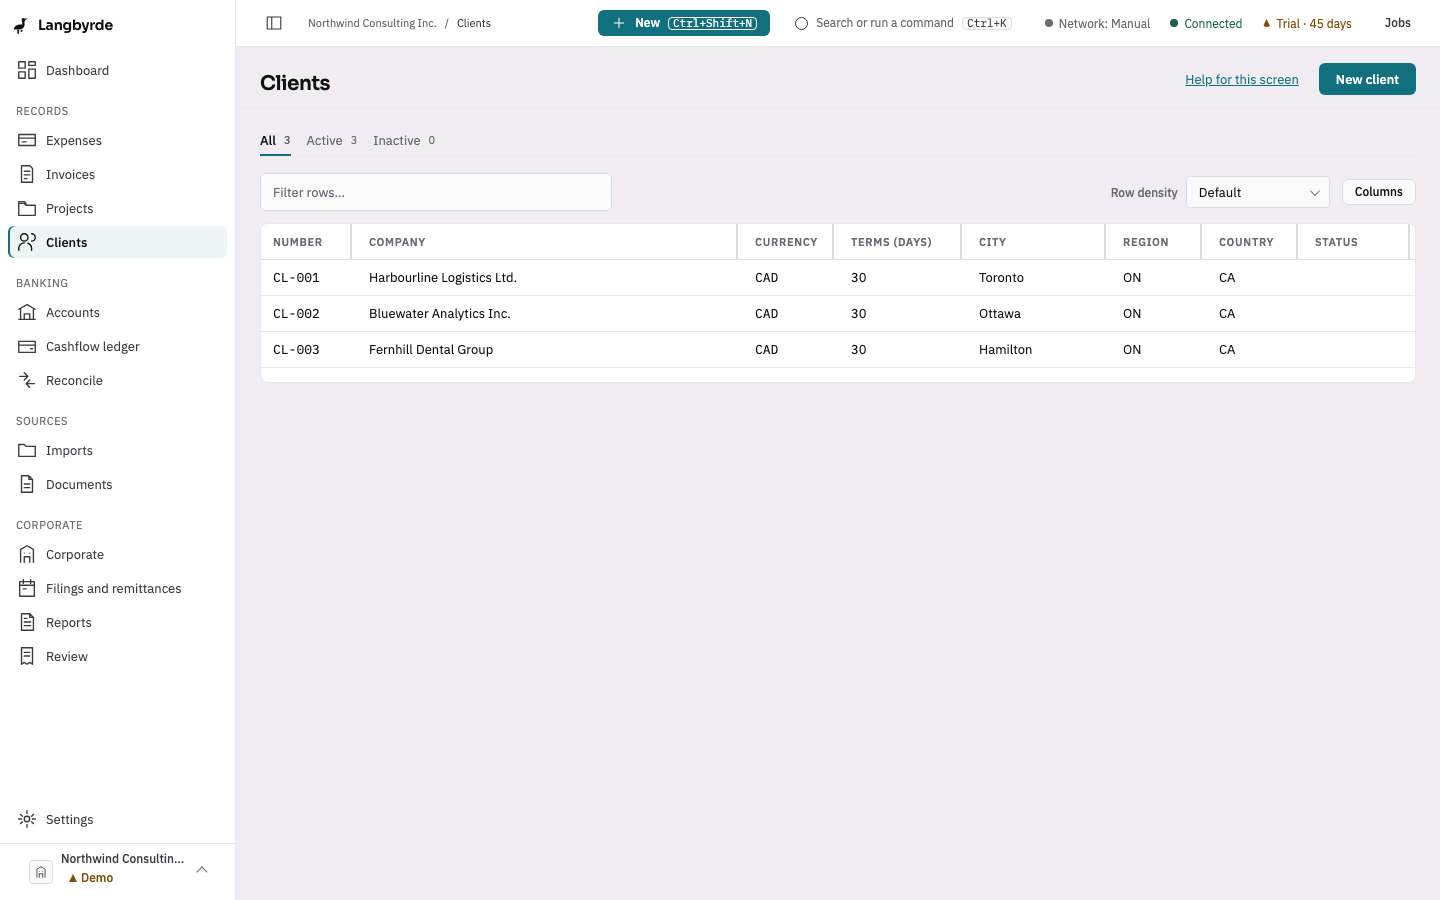Sort by the Terms (Days) column header
The width and height of the screenshot is (1440, 900).
point(897,242)
